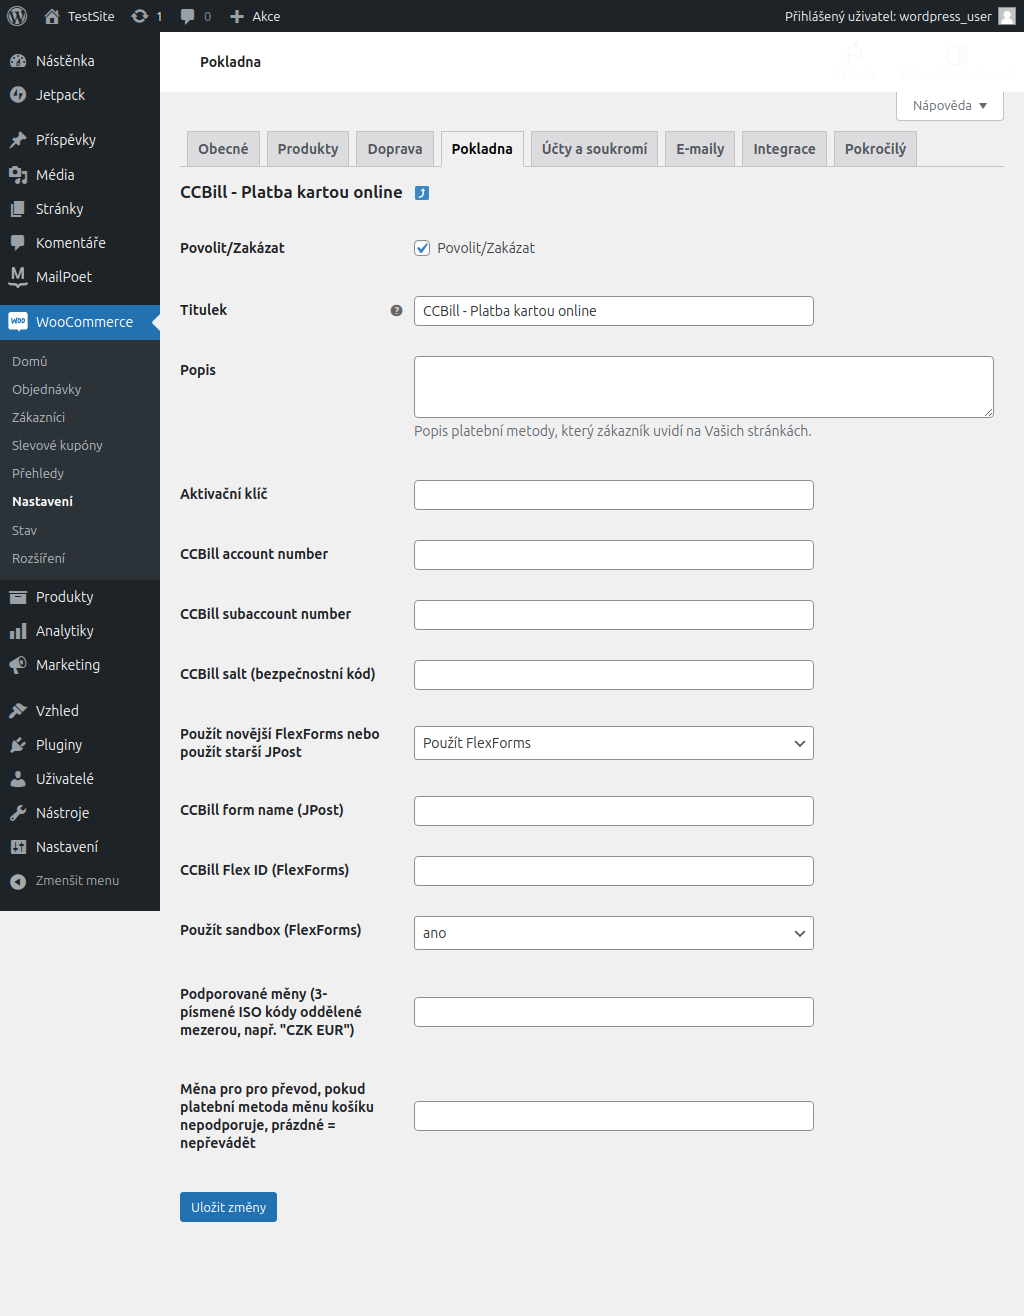Open bold Nastavení in WooCommerce submenu

pyautogui.click(x=42, y=501)
